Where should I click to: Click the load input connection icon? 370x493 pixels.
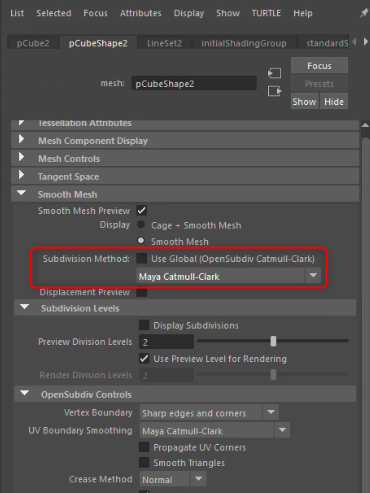click(274, 73)
